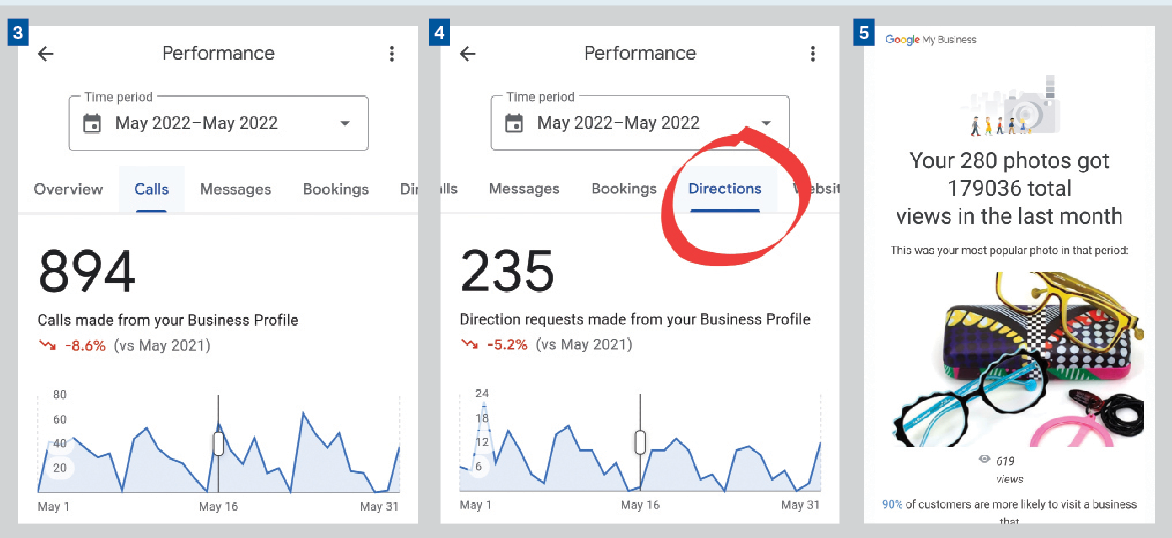Open the most popular eyeglasses photo
Image resolution: width=1172 pixels, height=538 pixels.
click(1017, 359)
